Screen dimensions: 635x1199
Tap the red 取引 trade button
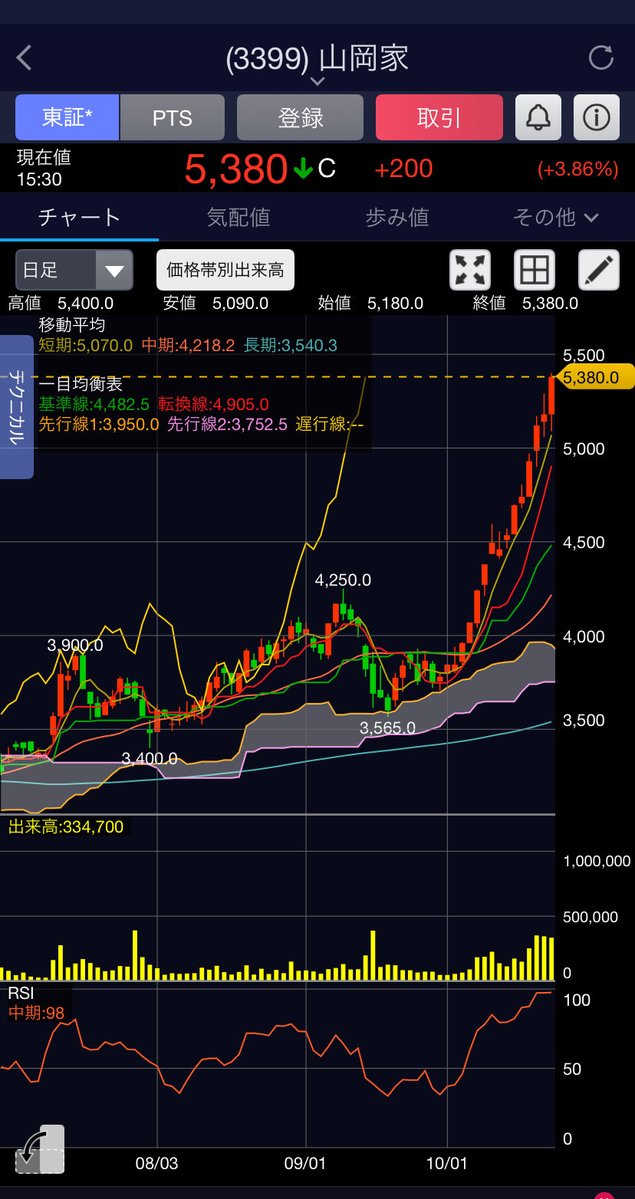439,117
